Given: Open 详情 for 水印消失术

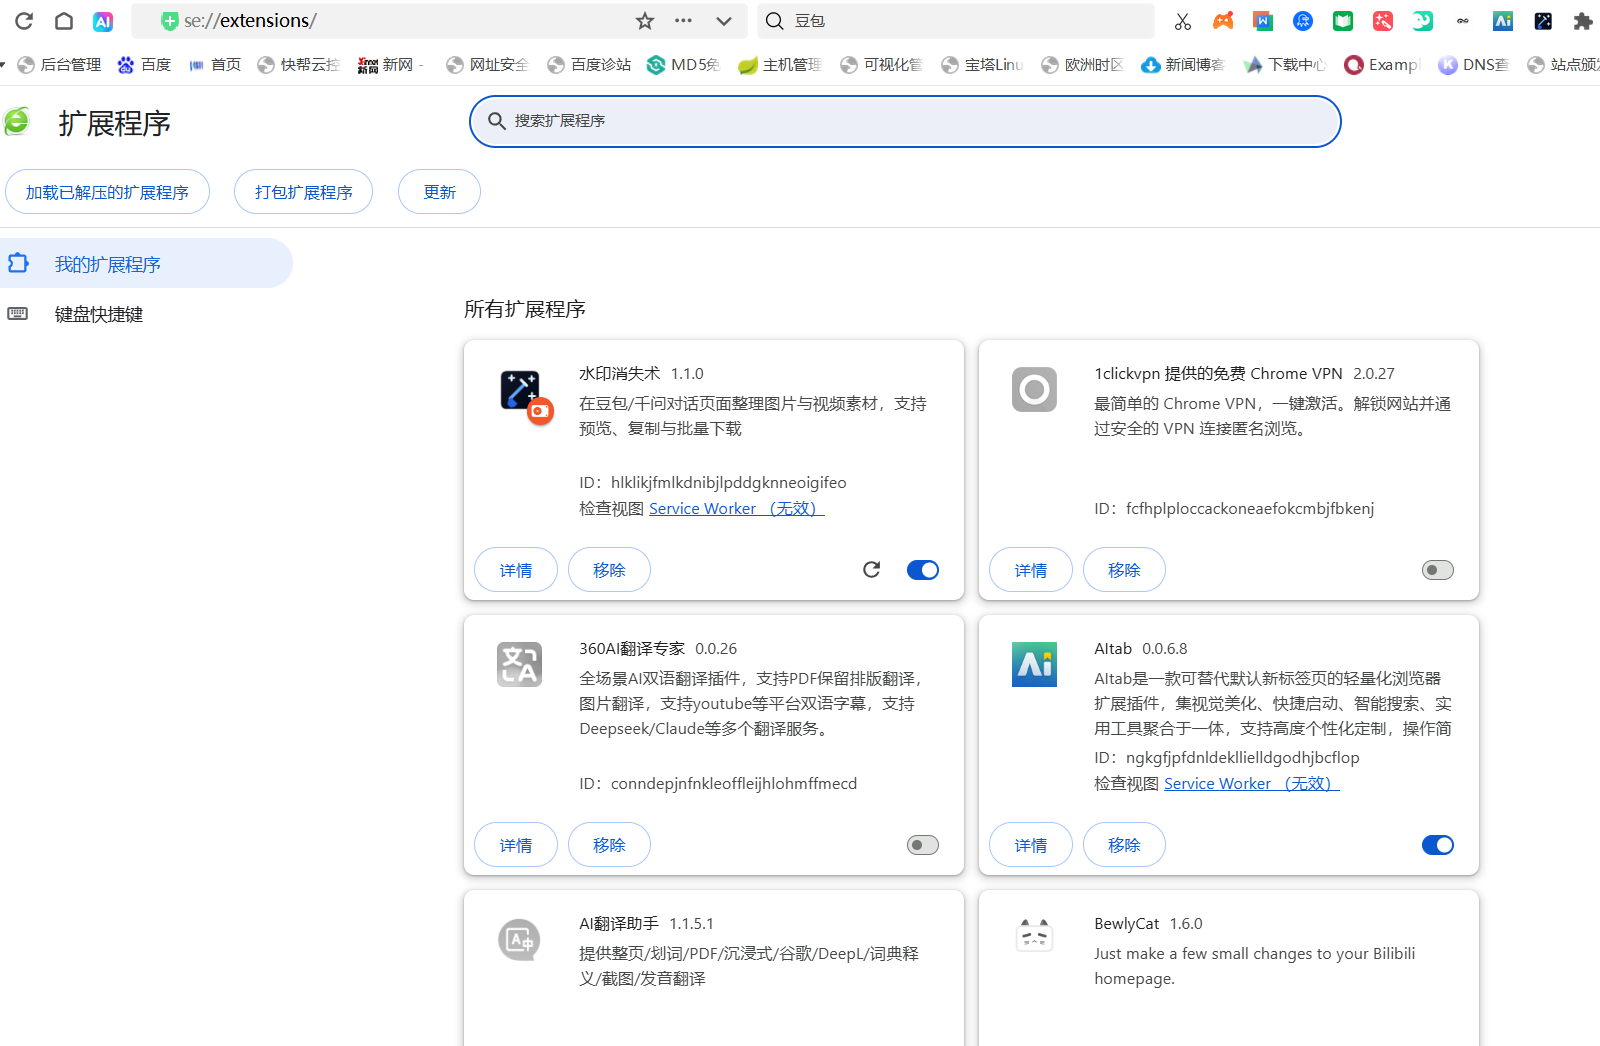Looking at the screenshot, I should (516, 570).
